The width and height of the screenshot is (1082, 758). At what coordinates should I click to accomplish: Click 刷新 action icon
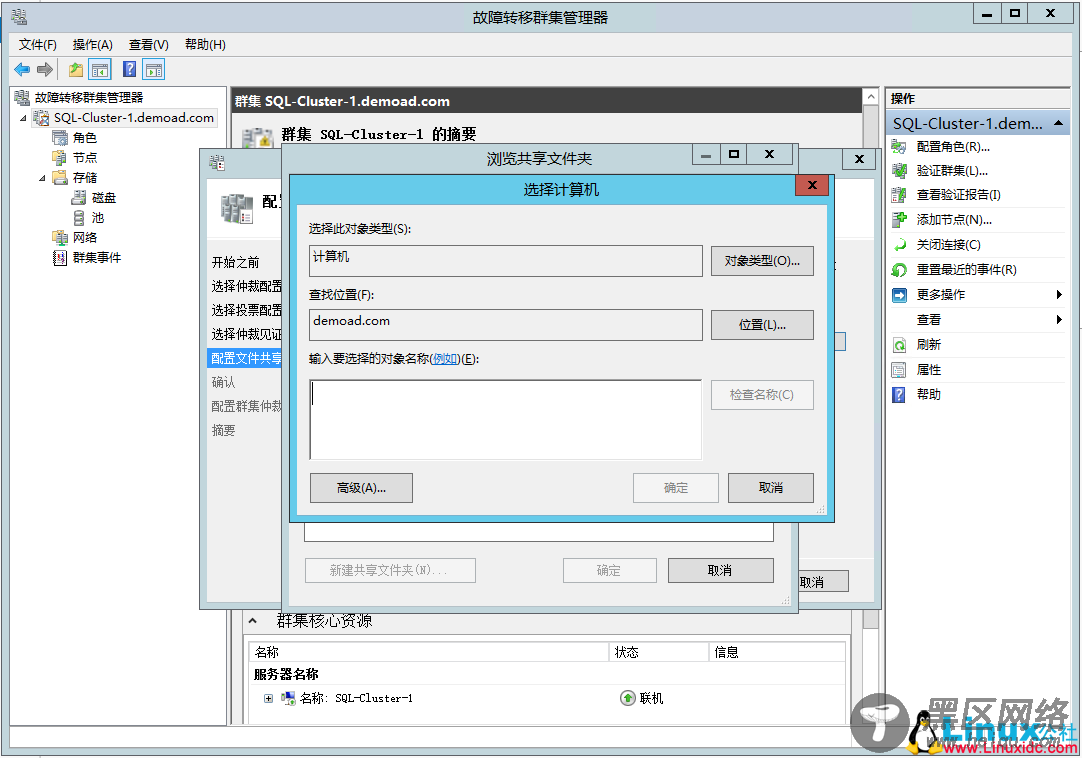pos(899,345)
